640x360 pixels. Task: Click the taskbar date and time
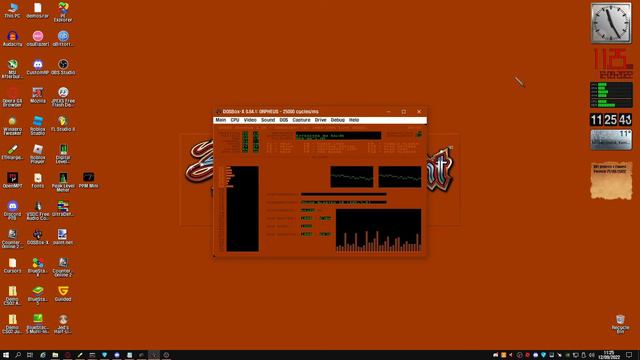click(609, 355)
